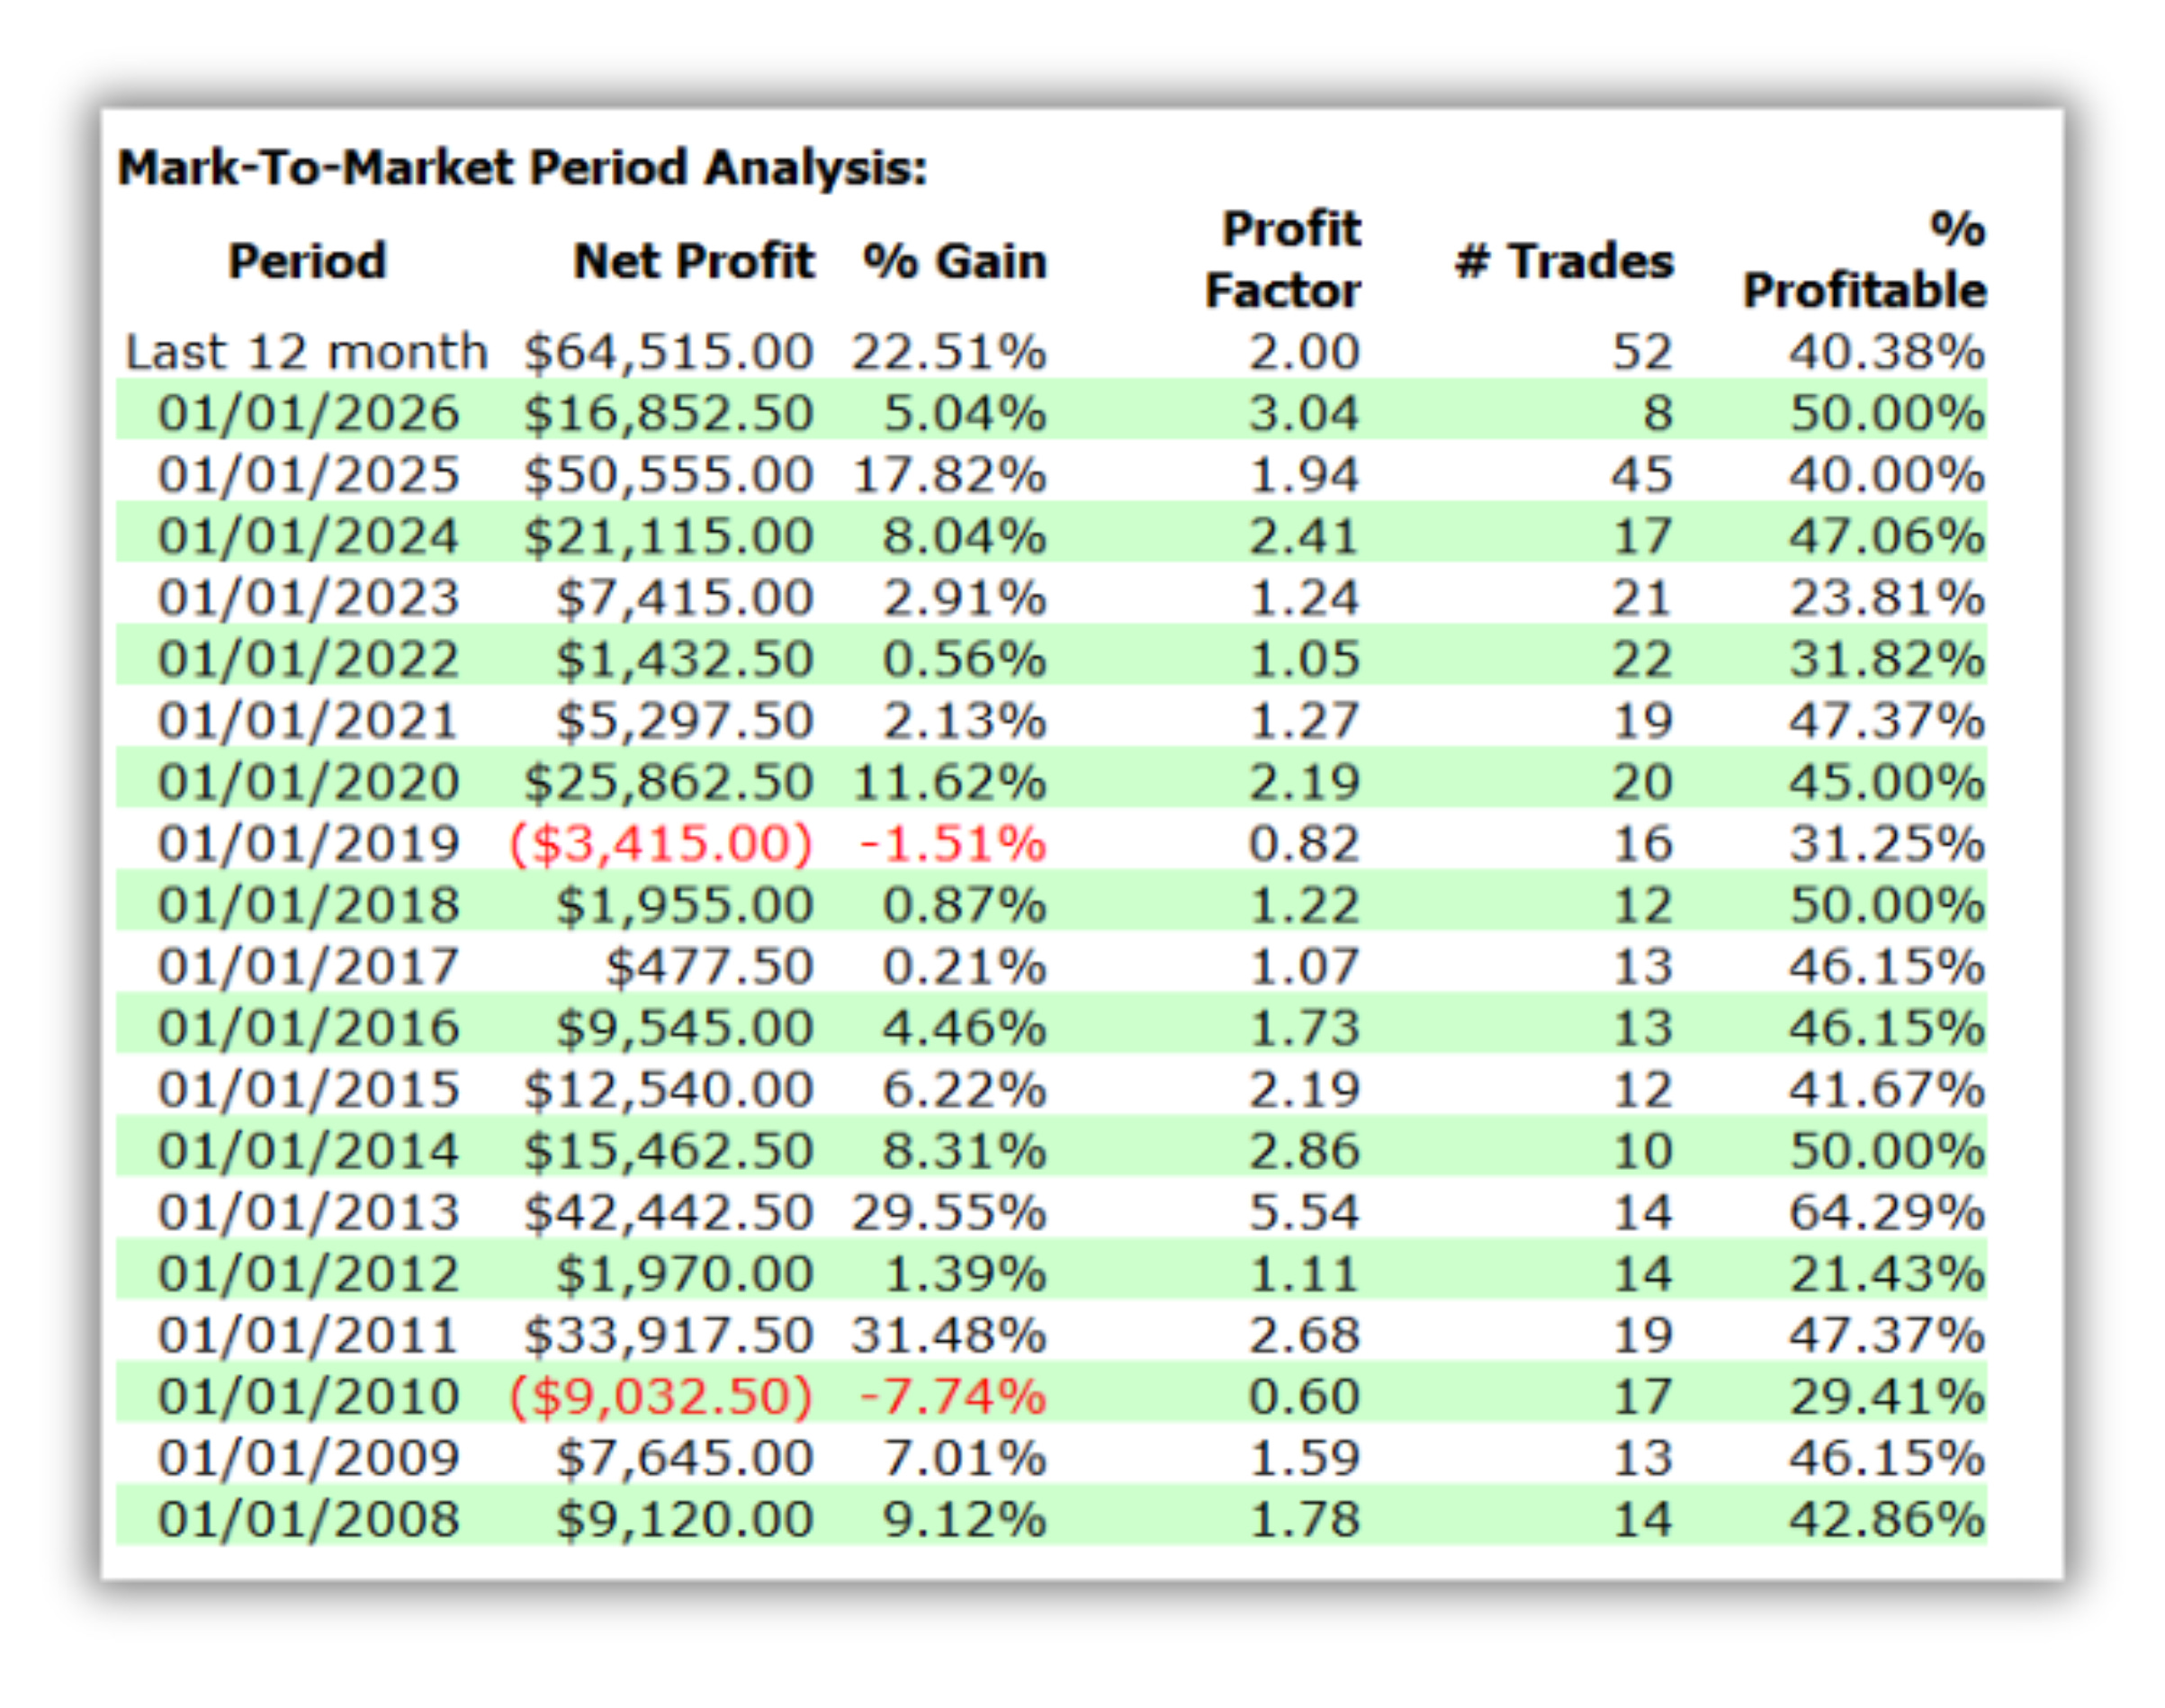Viewport: 2165px width, 1708px height.
Task: Click the 45 trades value for 2025
Action: point(1641,474)
